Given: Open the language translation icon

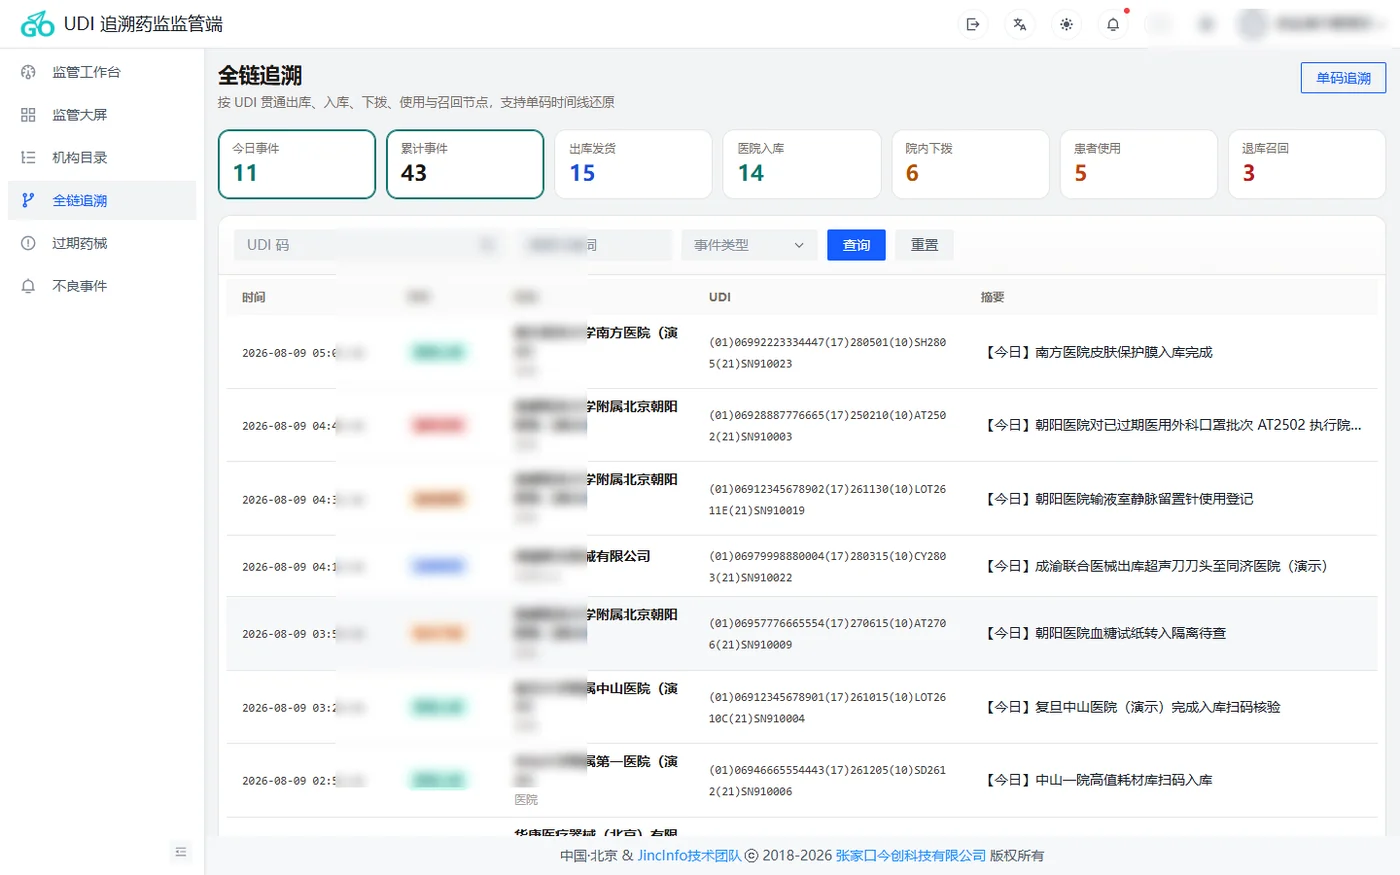Looking at the screenshot, I should coord(1019,24).
